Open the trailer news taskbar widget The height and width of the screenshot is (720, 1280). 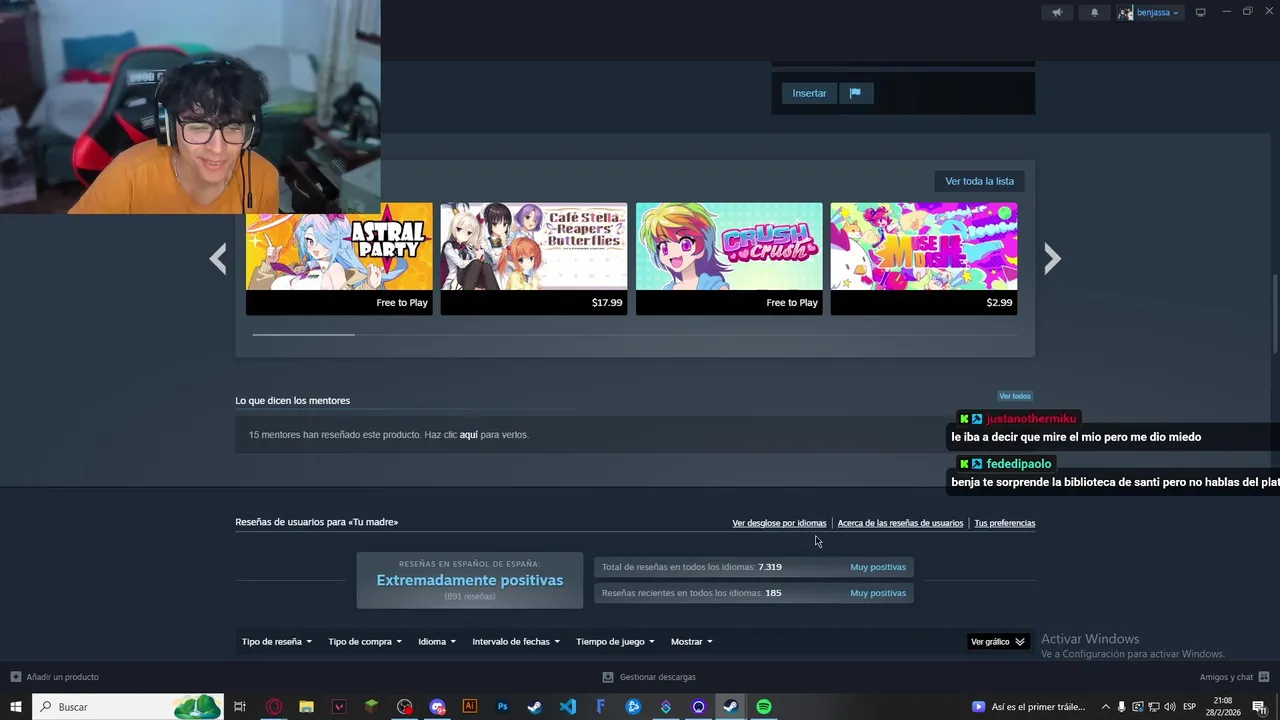coord(1029,707)
